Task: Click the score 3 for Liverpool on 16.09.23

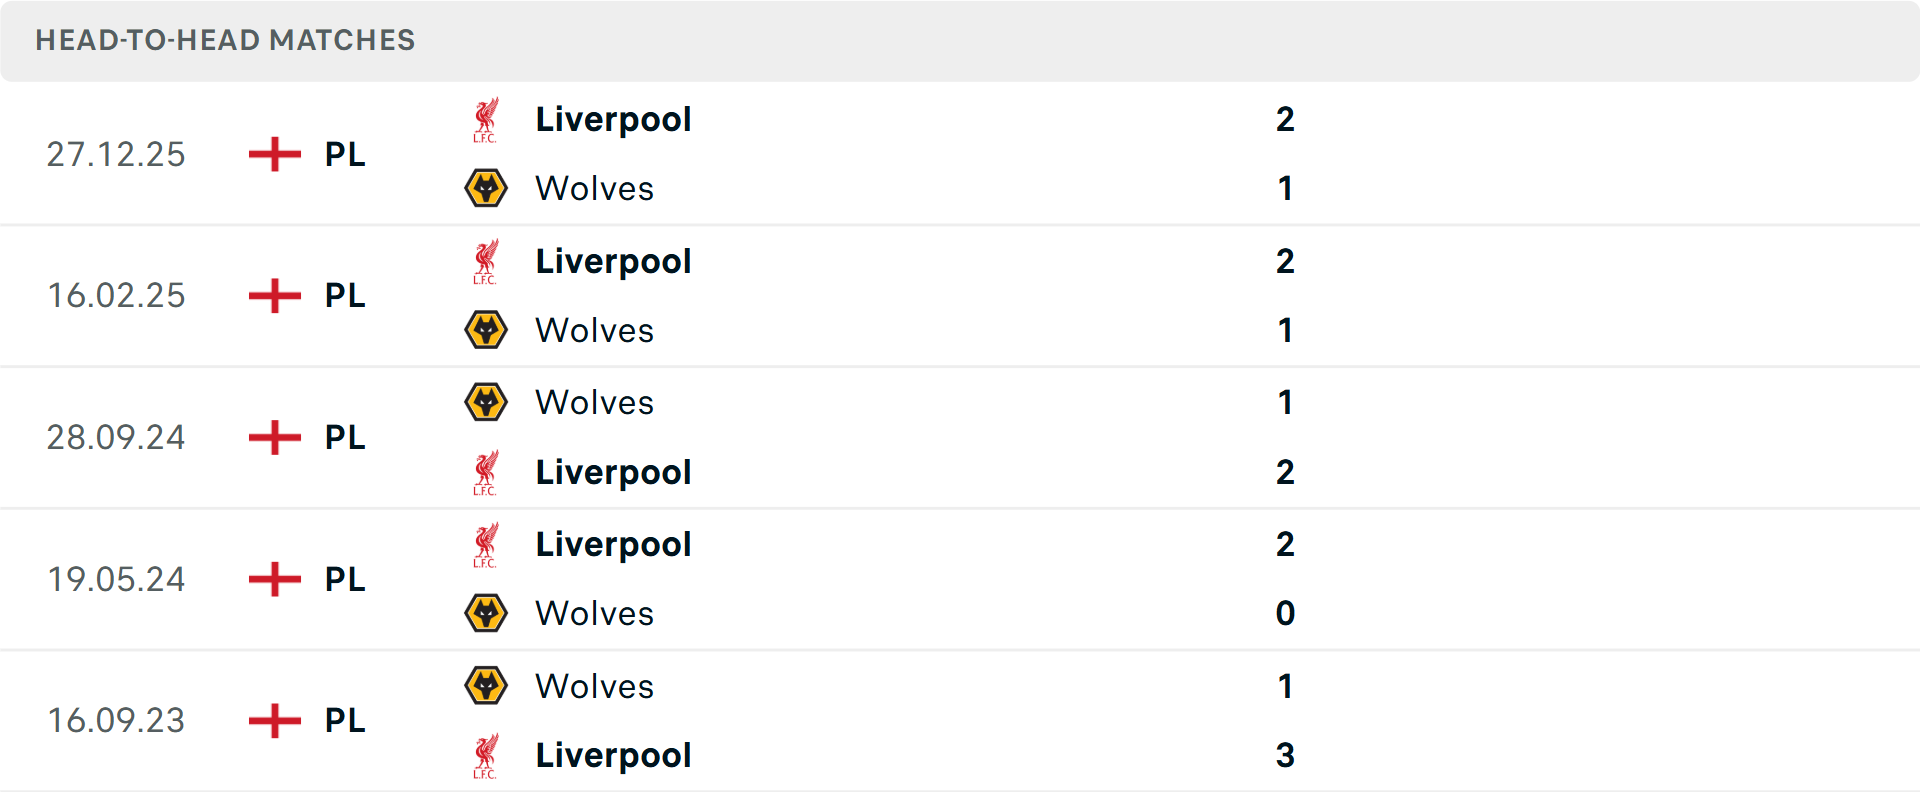Action: 1286,755
